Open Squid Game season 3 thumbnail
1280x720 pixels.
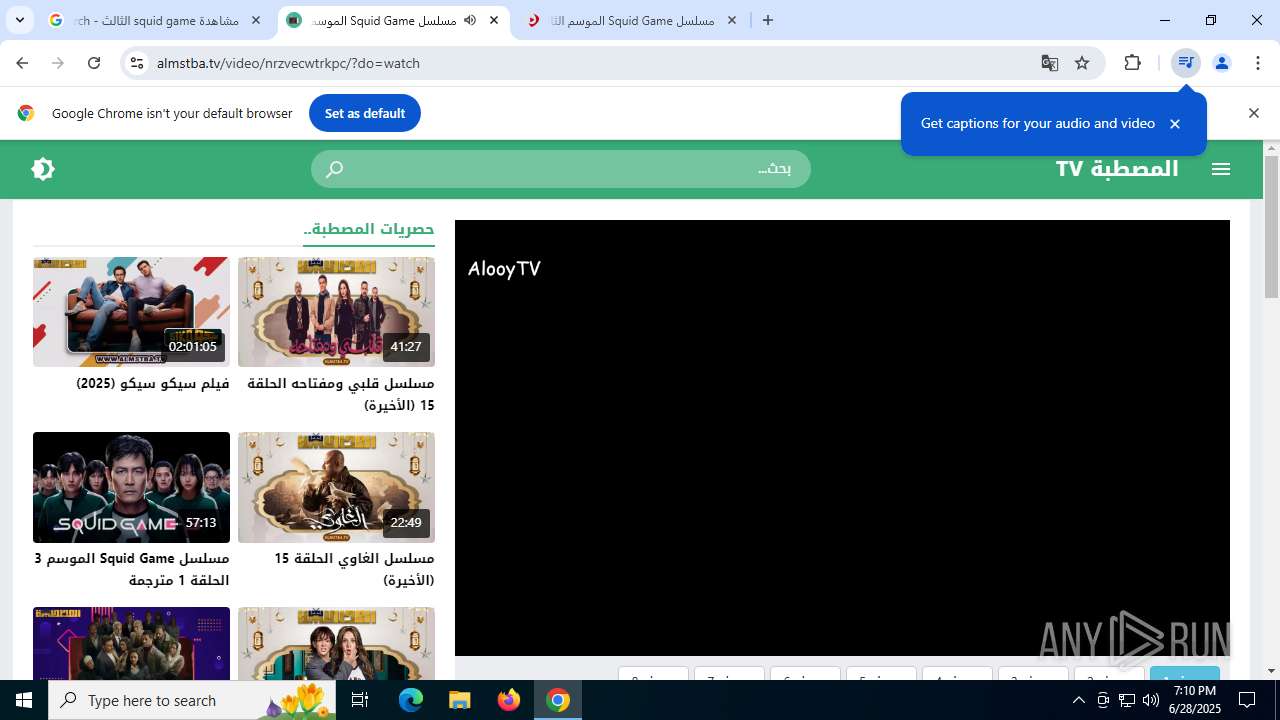point(131,487)
